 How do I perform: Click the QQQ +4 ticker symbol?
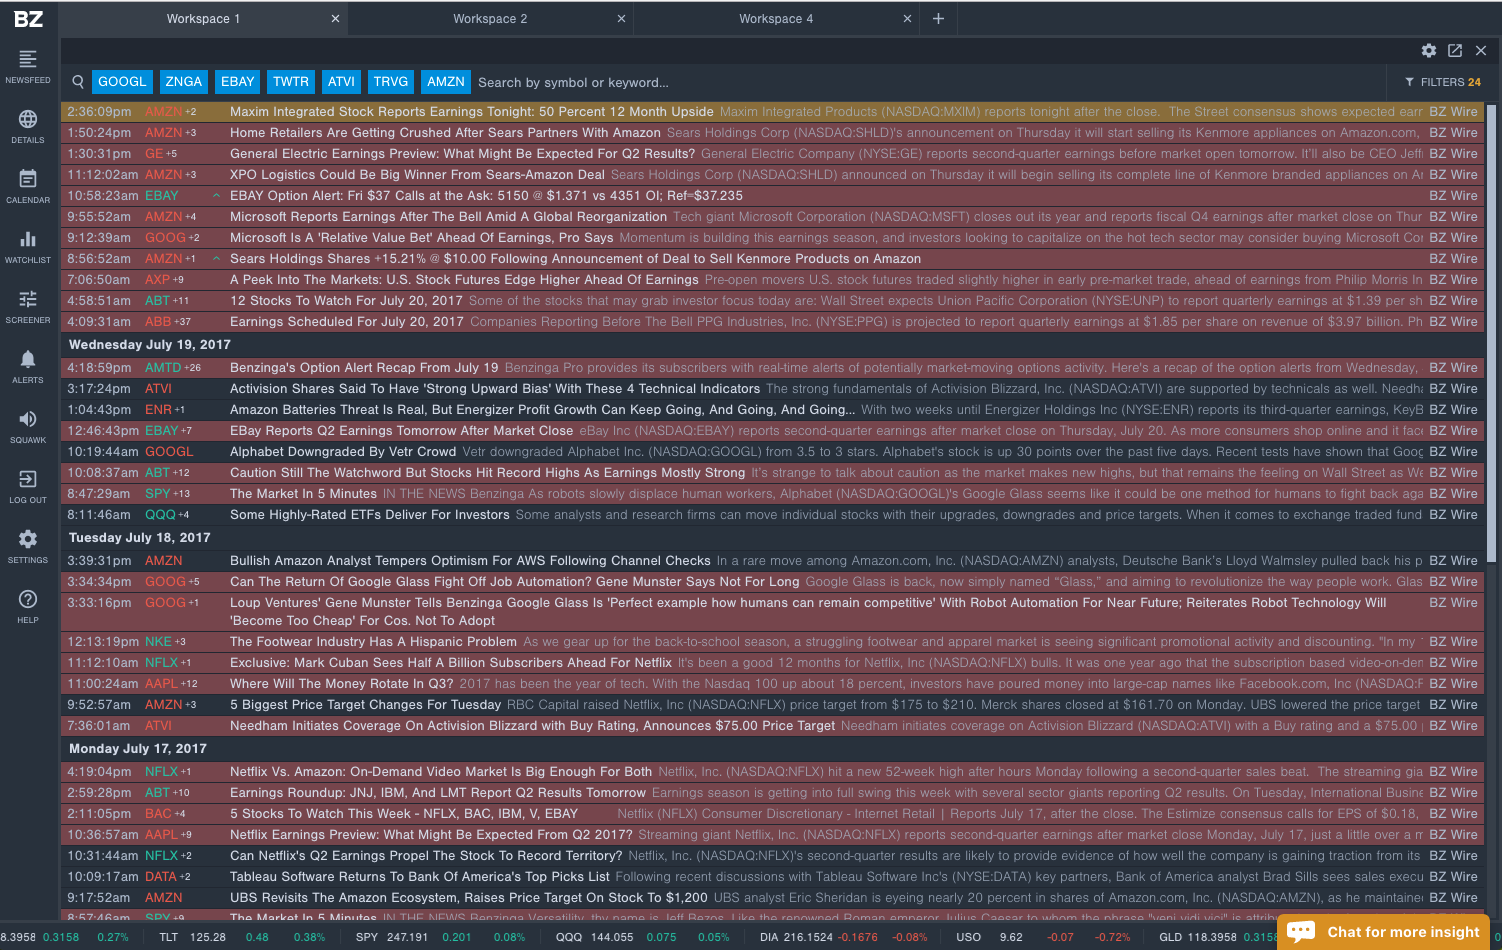pos(167,515)
